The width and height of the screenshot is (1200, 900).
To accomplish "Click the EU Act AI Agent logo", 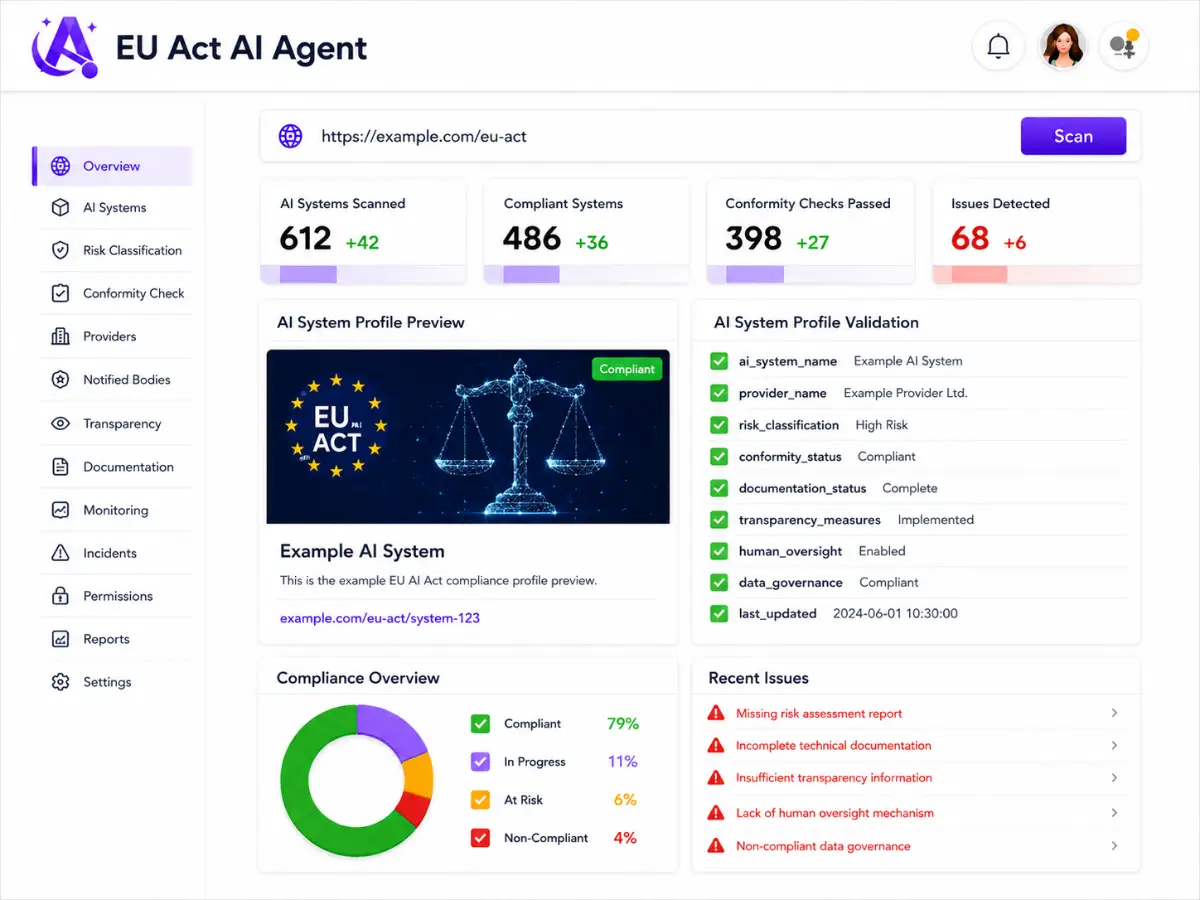I will click(65, 46).
